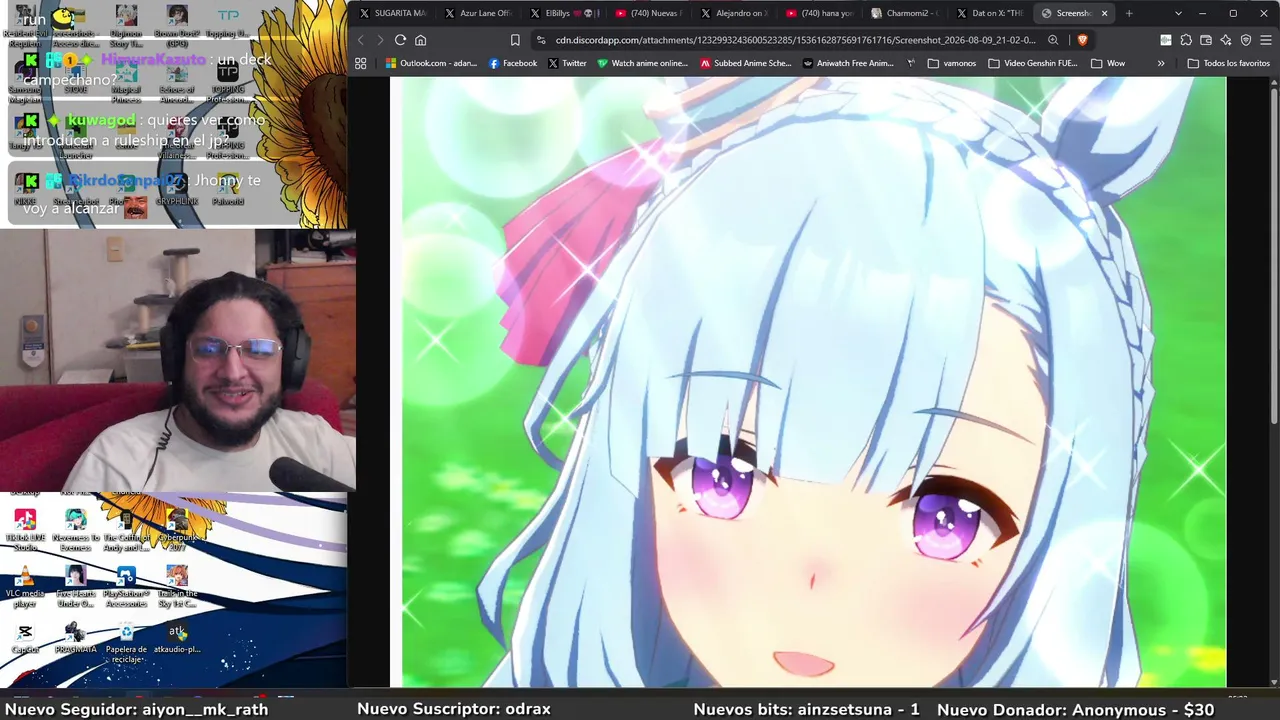The image size is (1280, 720).
Task: Open the Wow bookmarks folder
Action: 1108,63
